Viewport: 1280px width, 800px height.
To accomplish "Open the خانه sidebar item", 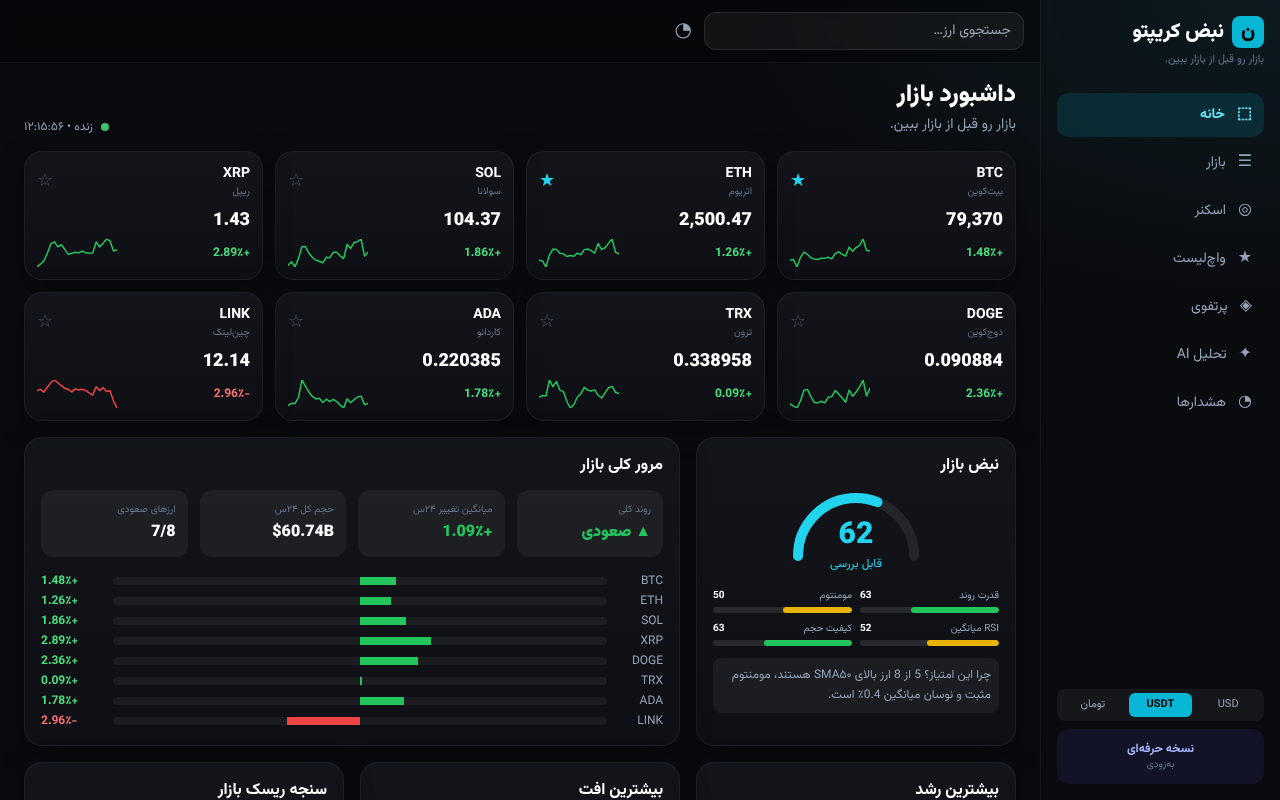I will click(1160, 114).
